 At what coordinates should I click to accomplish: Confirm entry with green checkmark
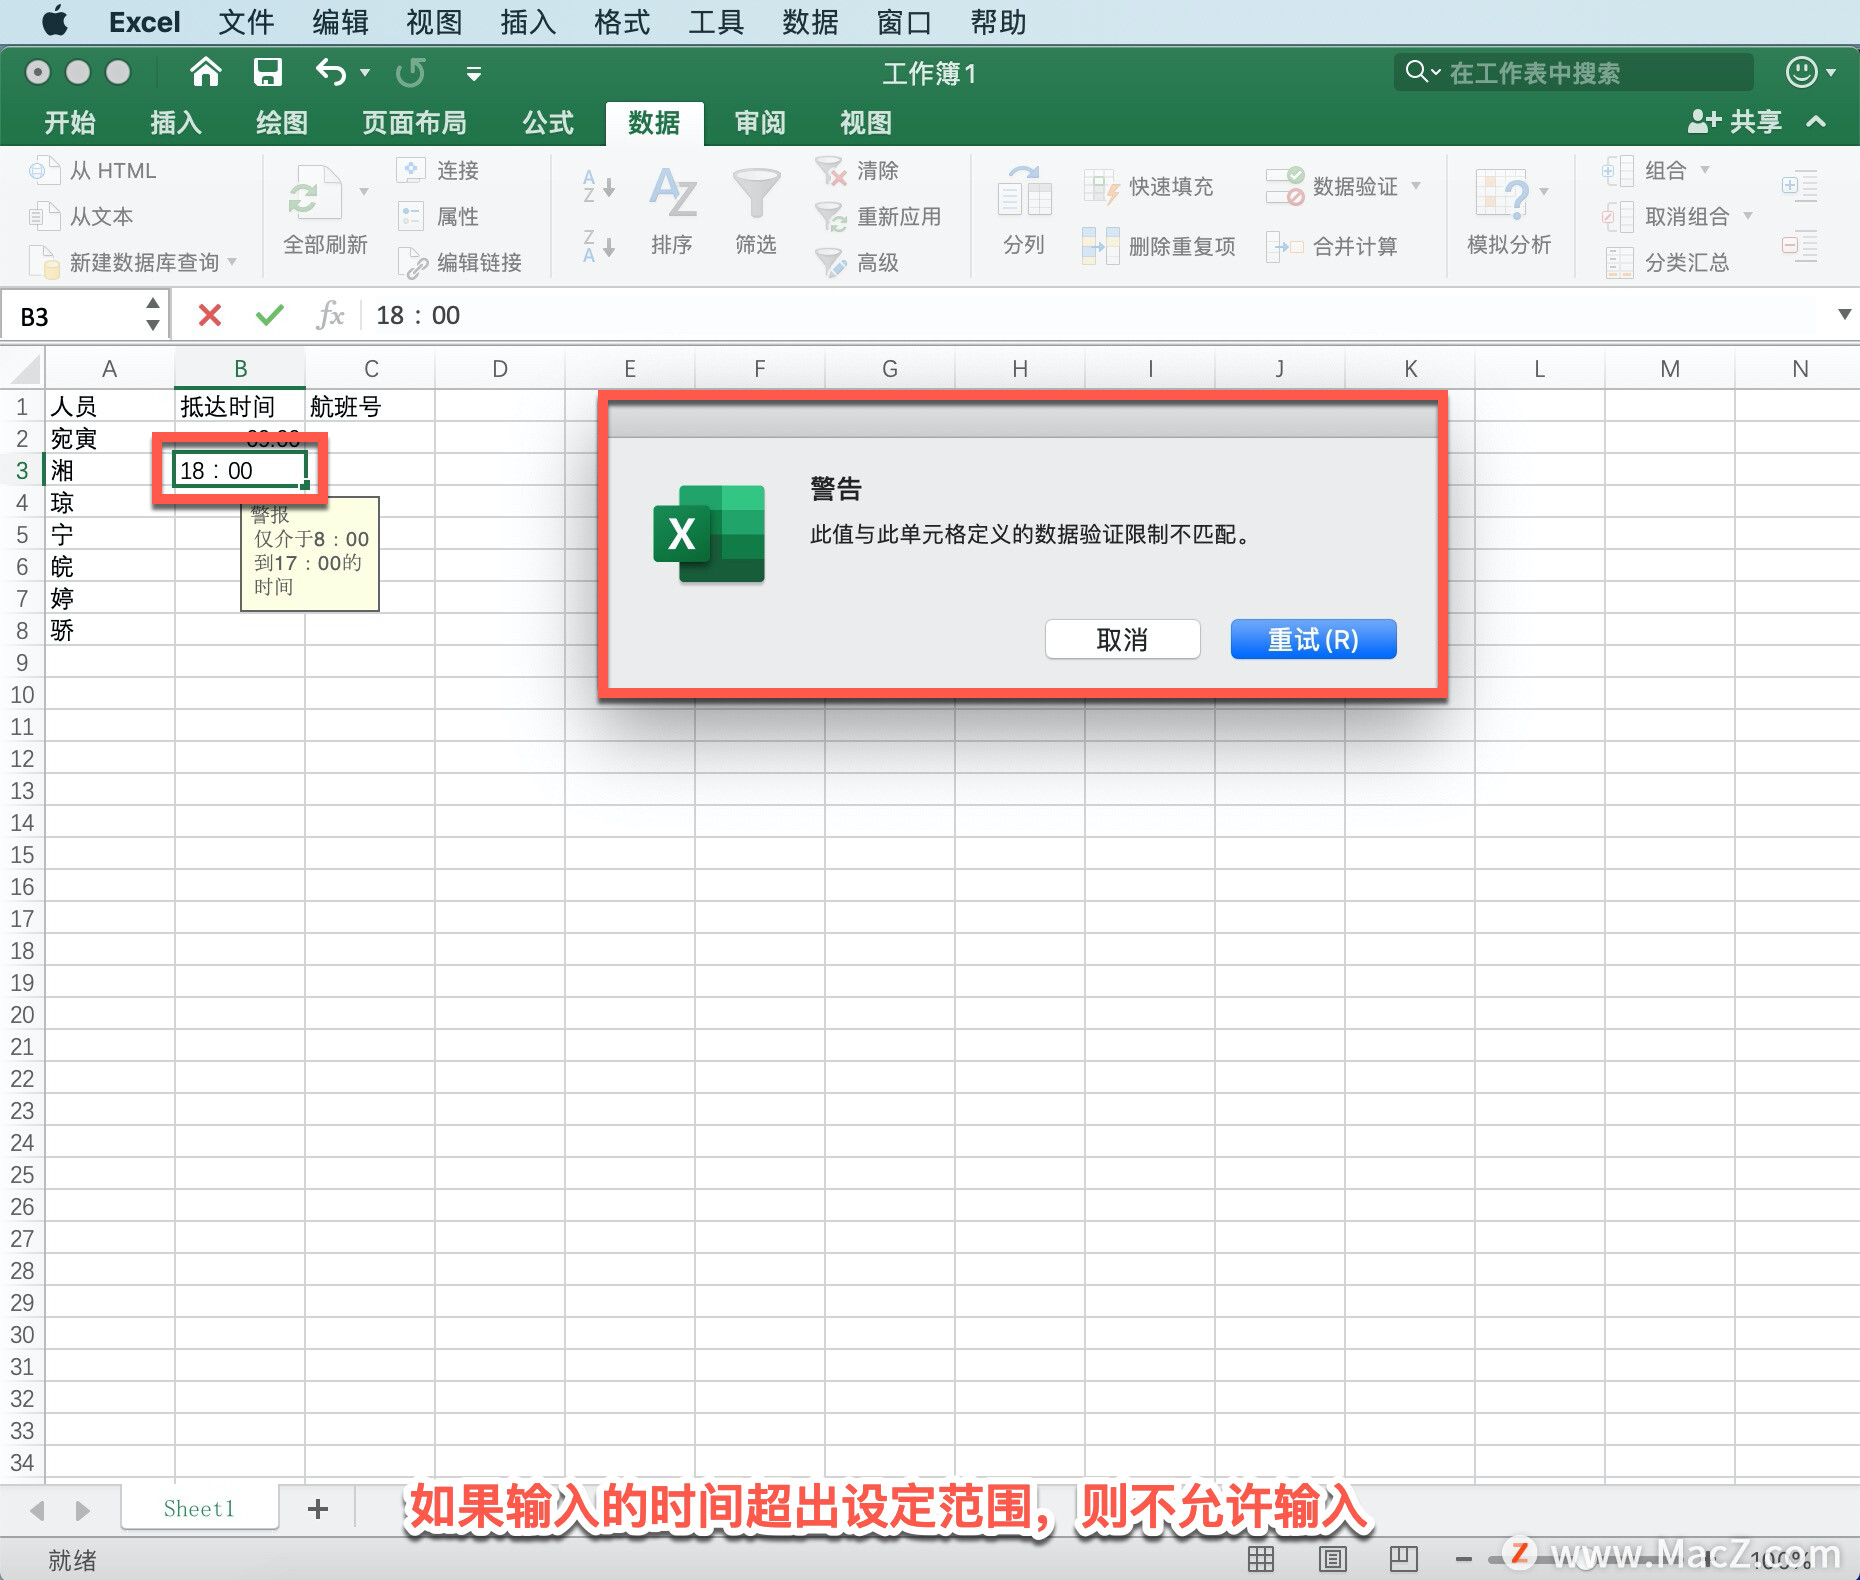pyautogui.click(x=270, y=316)
